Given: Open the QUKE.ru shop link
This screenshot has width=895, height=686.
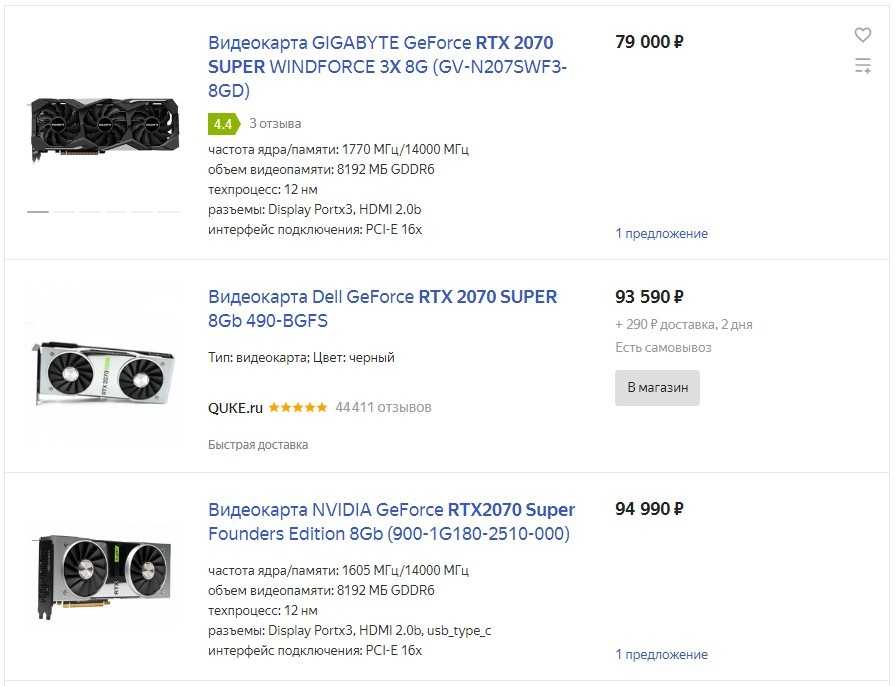Looking at the screenshot, I should tap(235, 408).
